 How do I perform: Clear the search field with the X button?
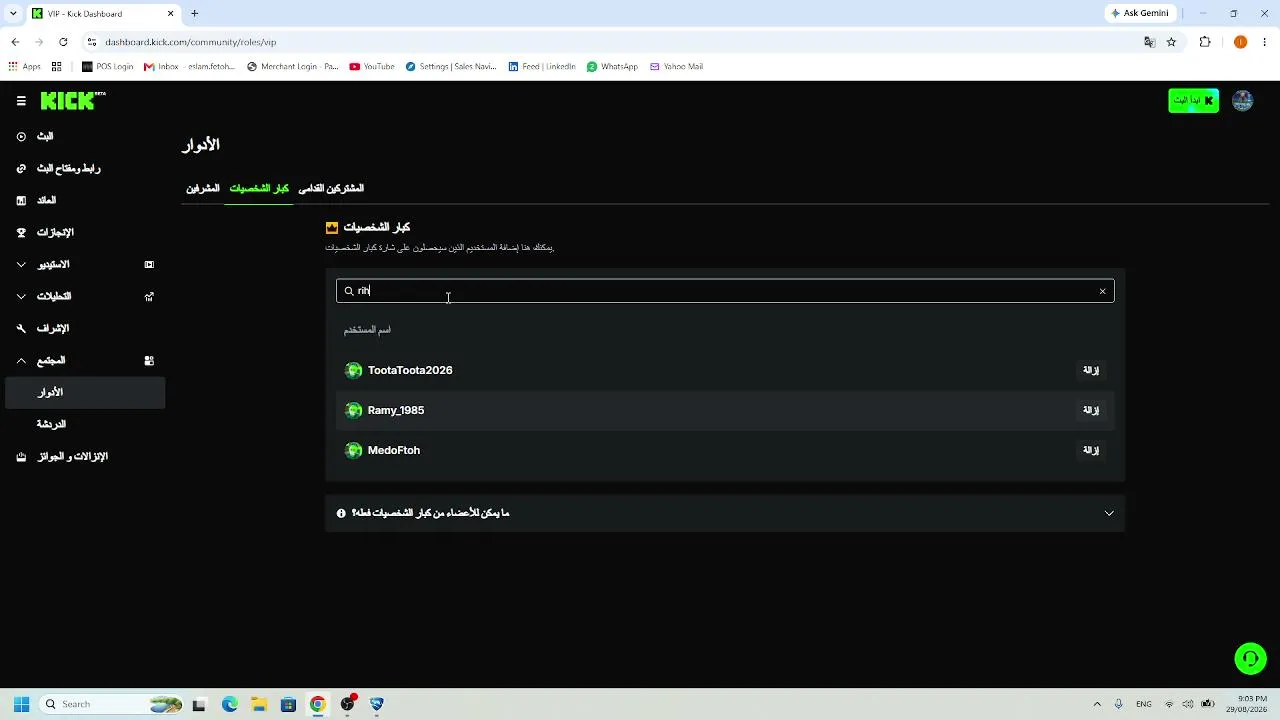1102,291
